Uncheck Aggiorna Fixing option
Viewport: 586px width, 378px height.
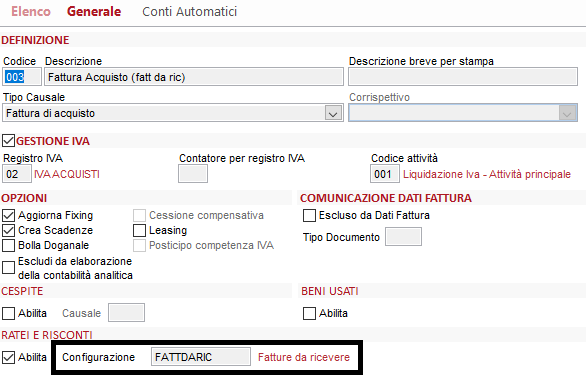click(x=8, y=215)
